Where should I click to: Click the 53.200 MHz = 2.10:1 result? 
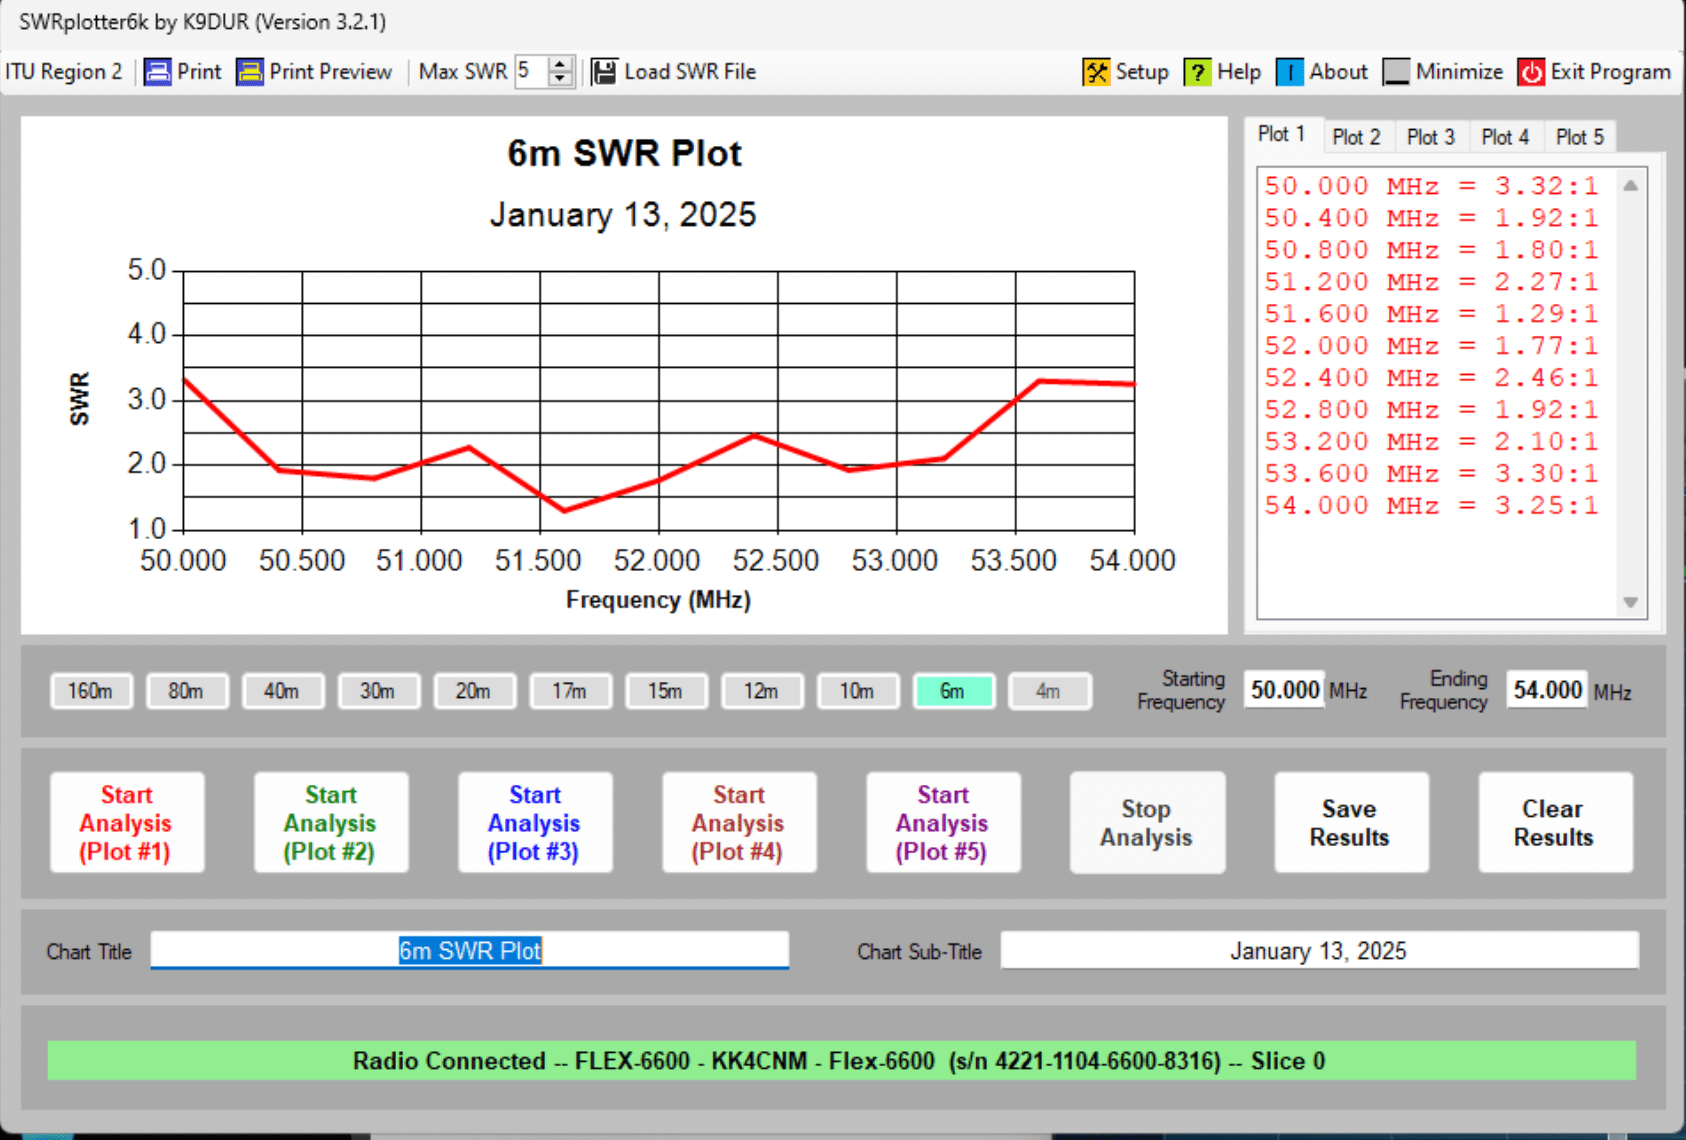[1431, 442]
